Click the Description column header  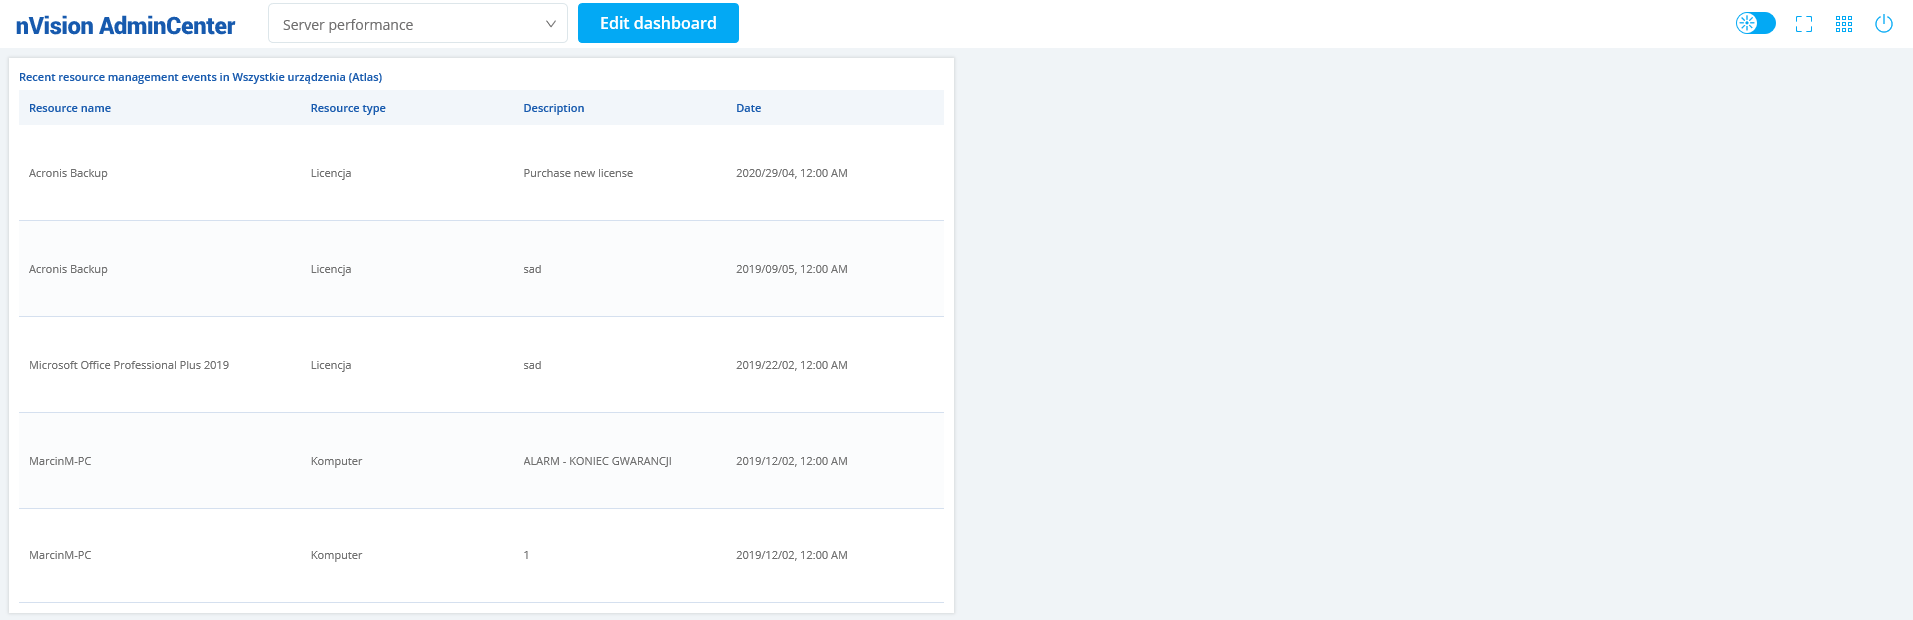[554, 108]
